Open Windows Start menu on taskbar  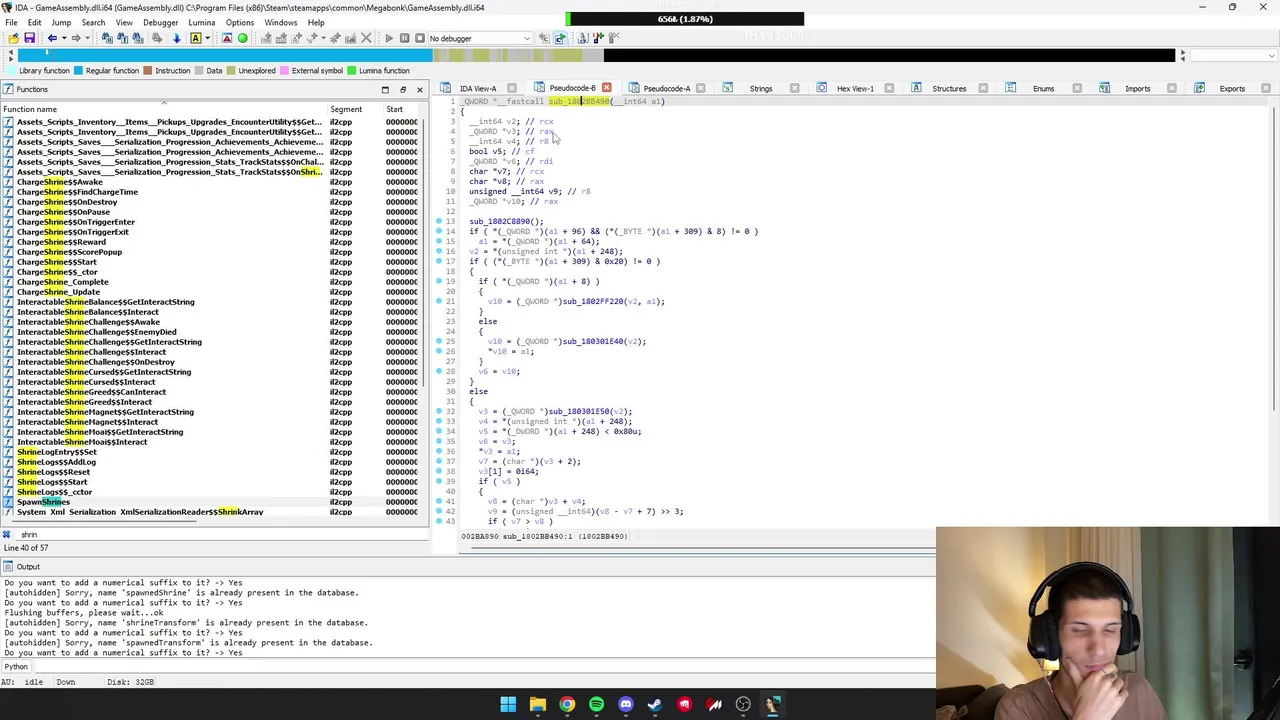508,705
